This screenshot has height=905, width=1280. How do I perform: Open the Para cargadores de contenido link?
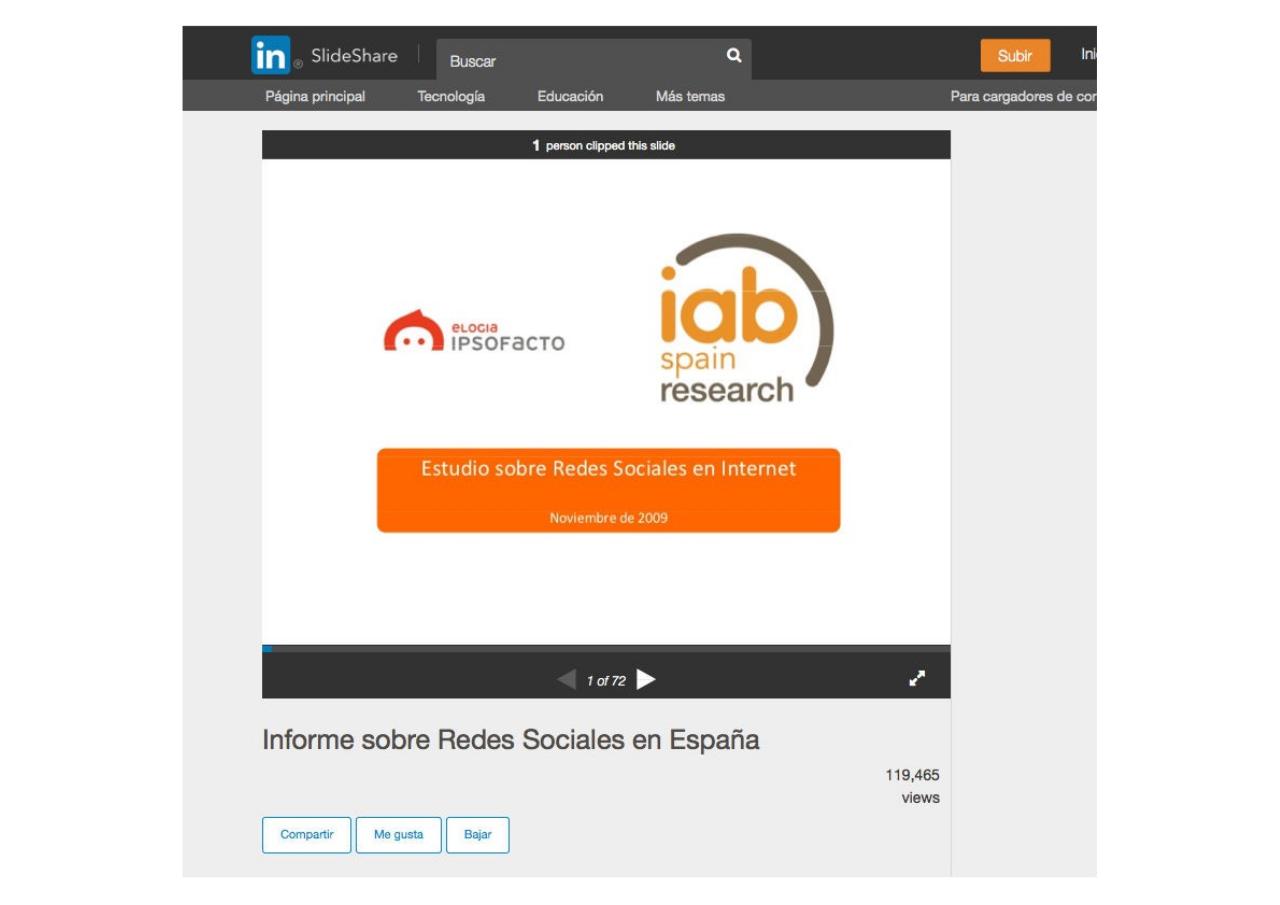(1023, 97)
